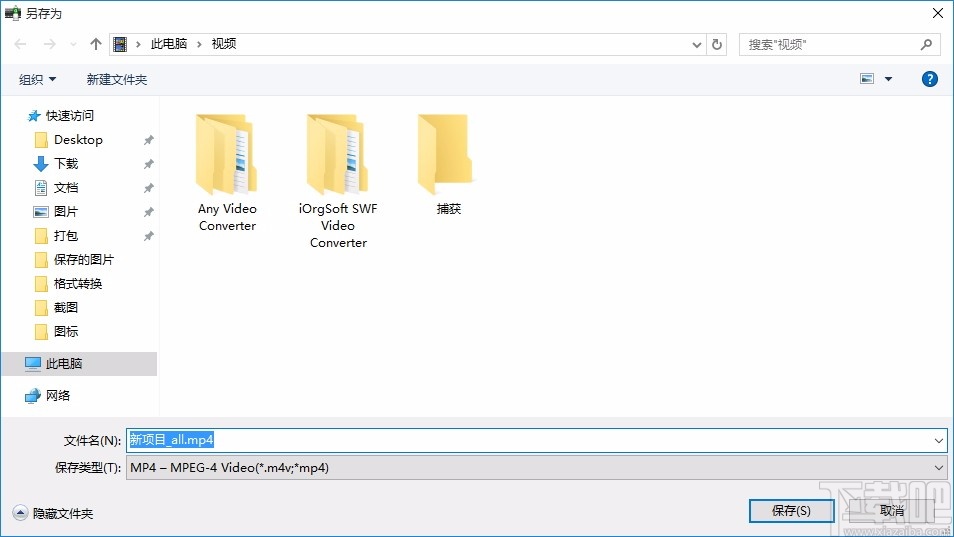The height and width of the screenshot is (537, 954).
Task: Close the 另存为 dialog
Action: pos(938,13)
